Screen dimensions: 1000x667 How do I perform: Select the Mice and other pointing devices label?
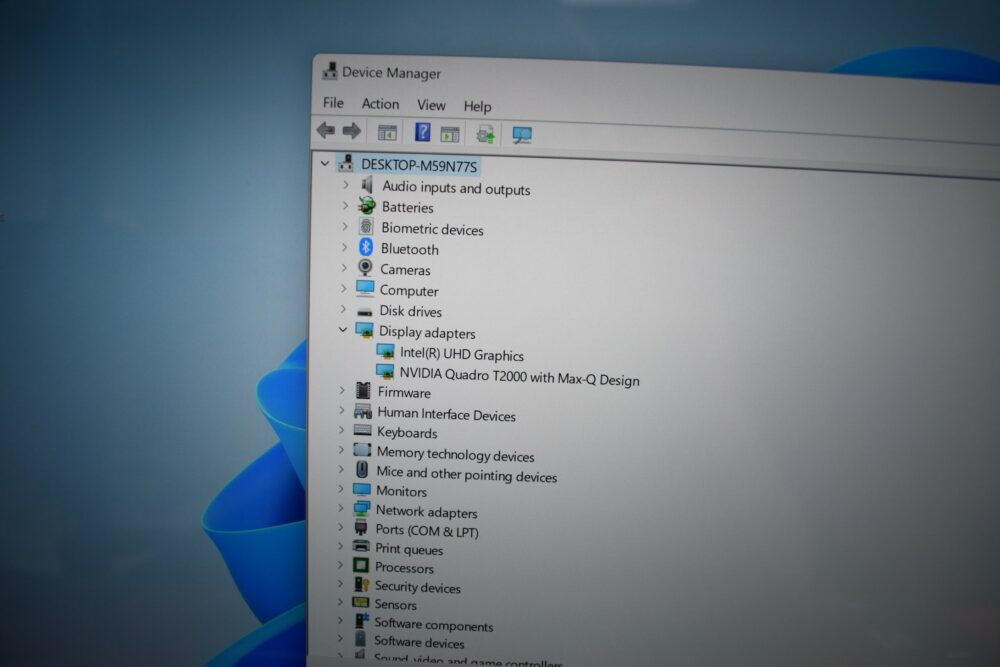(466, 474)
